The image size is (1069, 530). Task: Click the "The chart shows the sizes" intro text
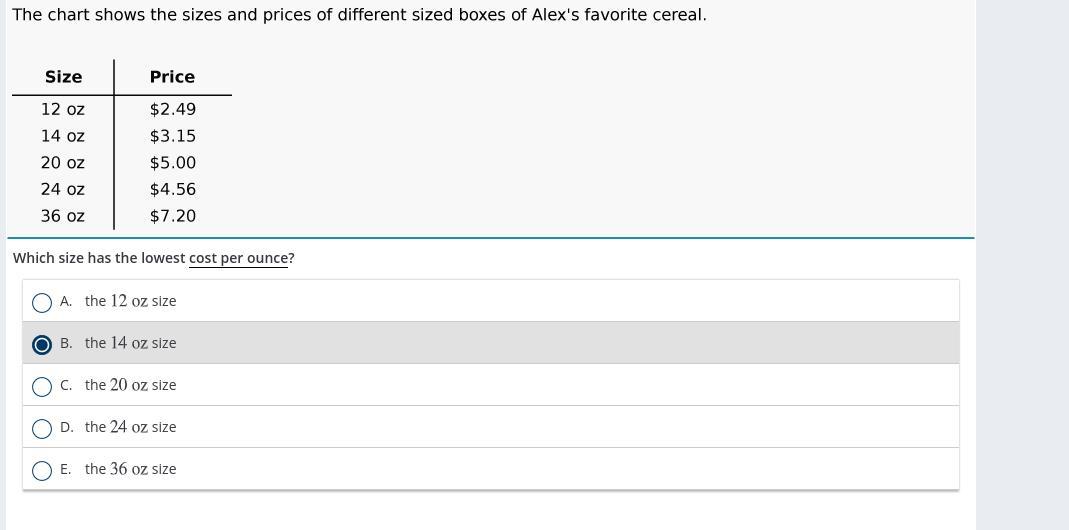tap(358, 15)
